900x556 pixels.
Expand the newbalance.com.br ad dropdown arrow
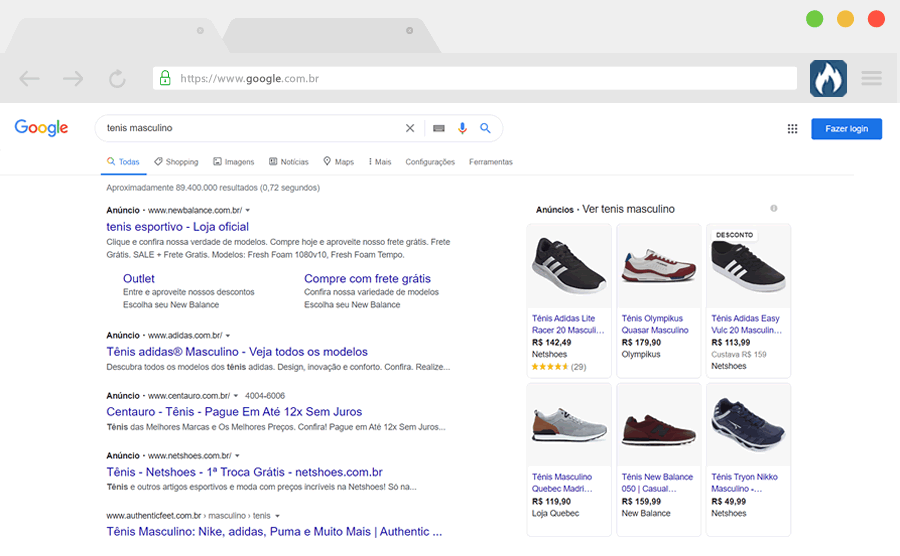247,211
